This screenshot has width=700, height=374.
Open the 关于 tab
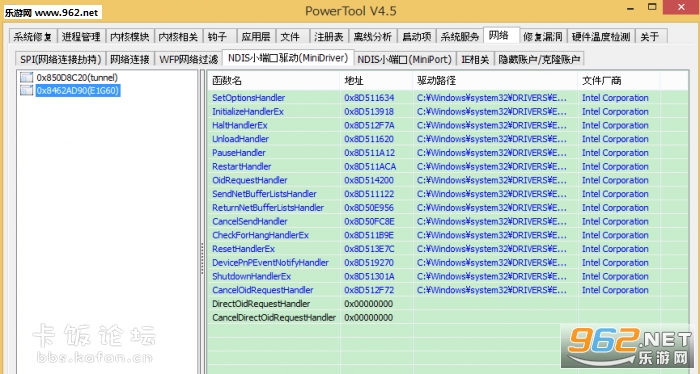point(651,37)
